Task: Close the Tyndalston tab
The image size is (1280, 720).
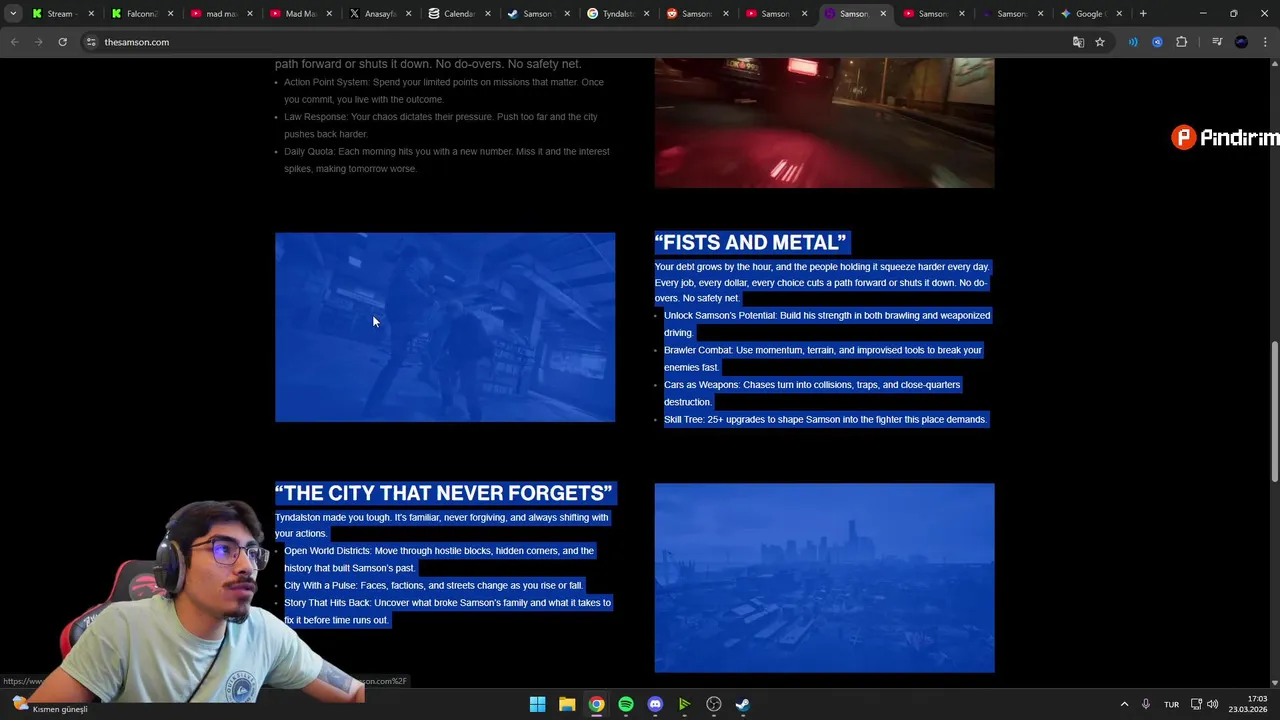Action: [x=645, y=14]
